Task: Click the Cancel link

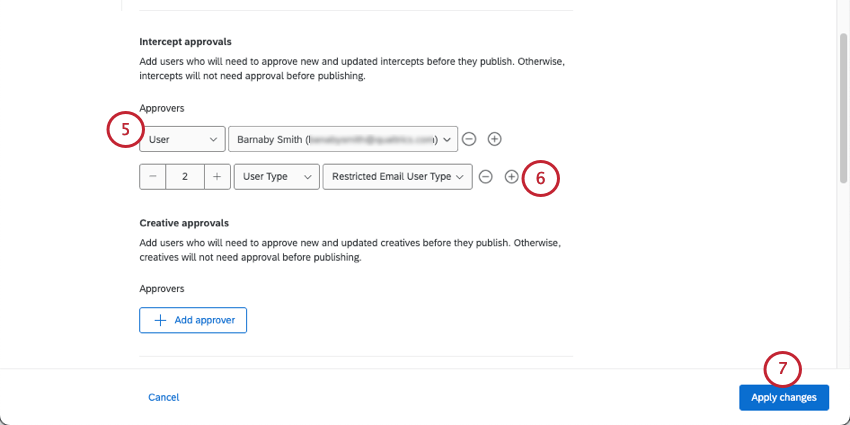Action: (x=164, y=397)
